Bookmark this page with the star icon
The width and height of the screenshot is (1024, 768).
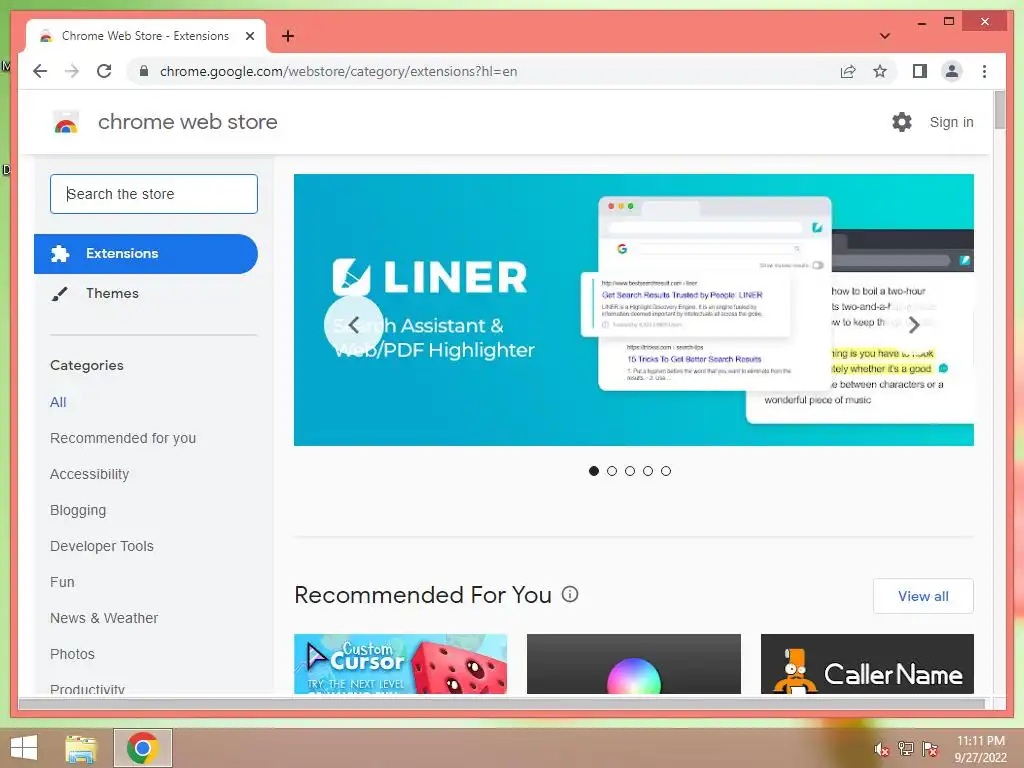880,71
